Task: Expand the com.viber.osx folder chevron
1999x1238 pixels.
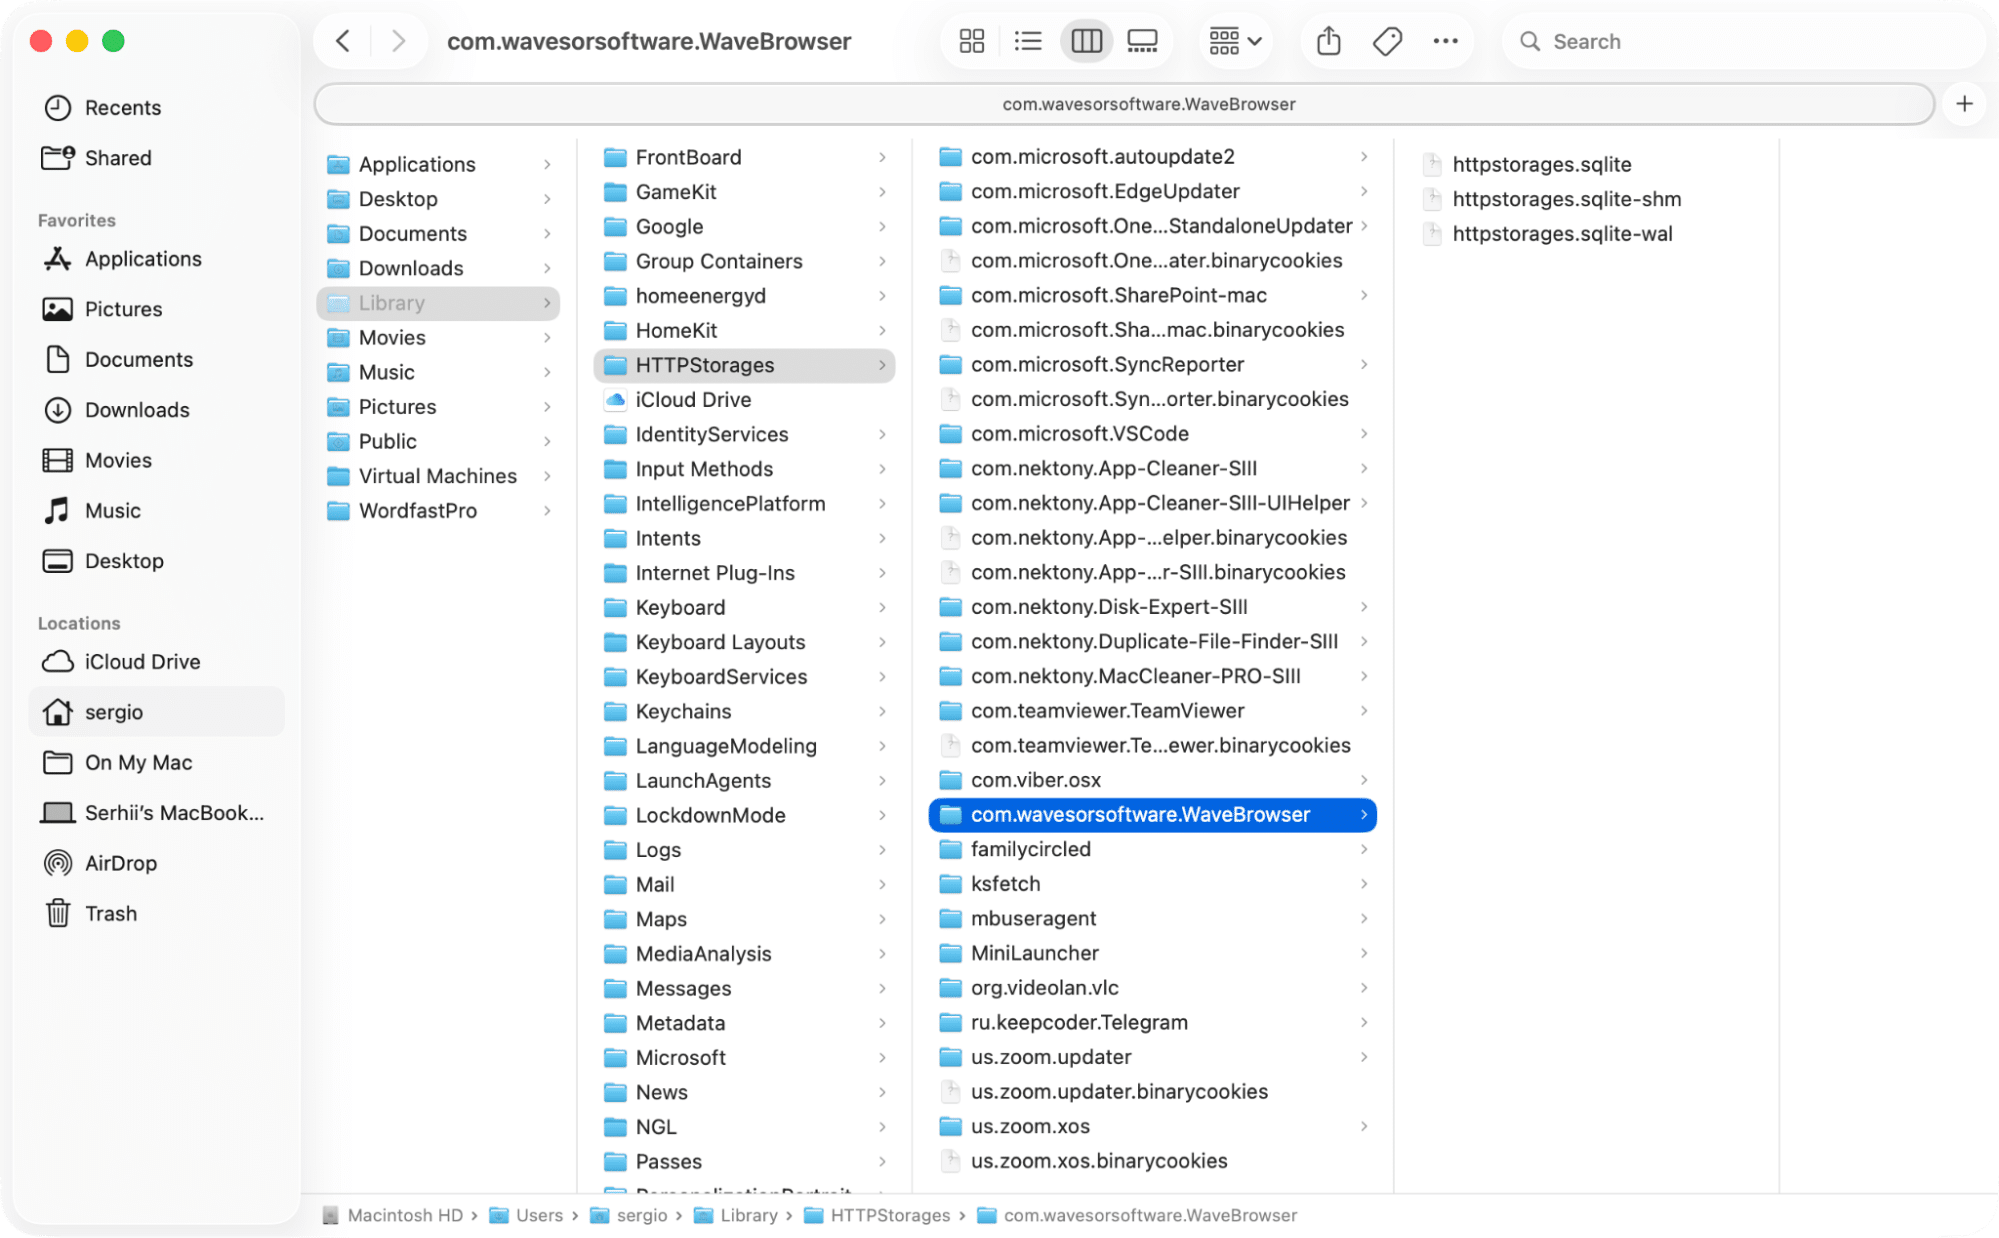Action: pyautogui.click(x=1363, y=780)
